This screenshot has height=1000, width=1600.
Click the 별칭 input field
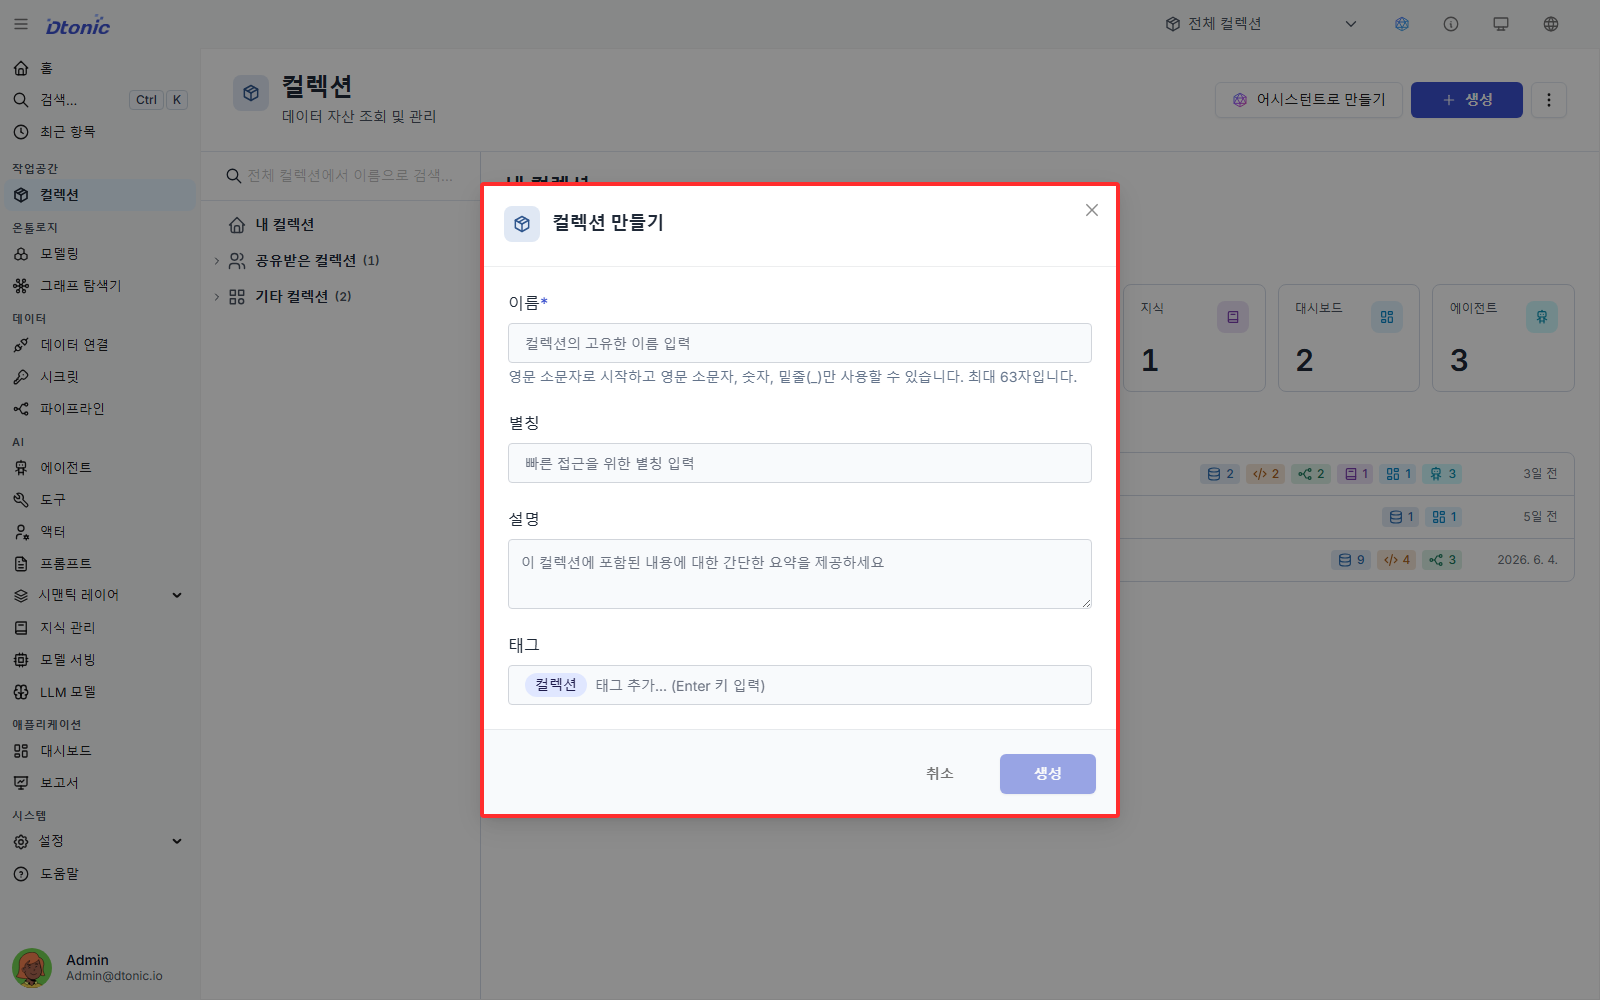[x=800, y=463]
